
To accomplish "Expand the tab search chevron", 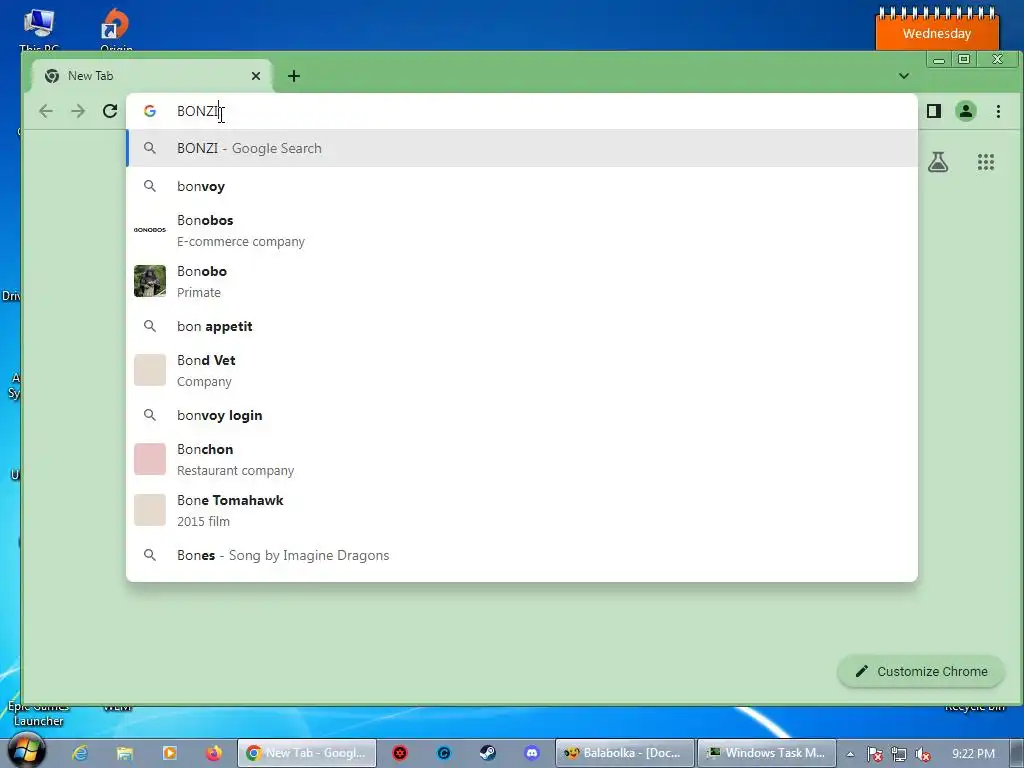I will 904,76.
